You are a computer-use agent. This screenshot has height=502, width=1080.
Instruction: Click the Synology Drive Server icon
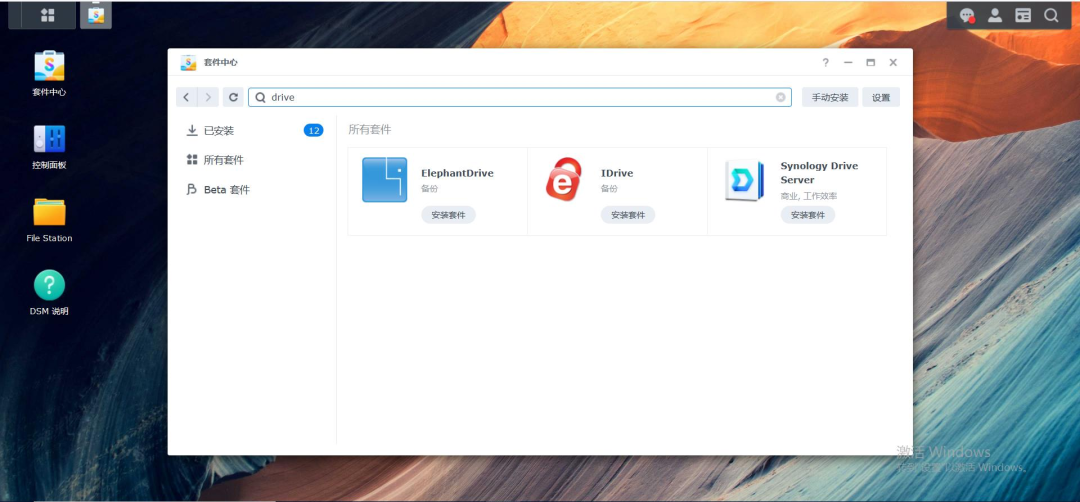coord(744,180)
